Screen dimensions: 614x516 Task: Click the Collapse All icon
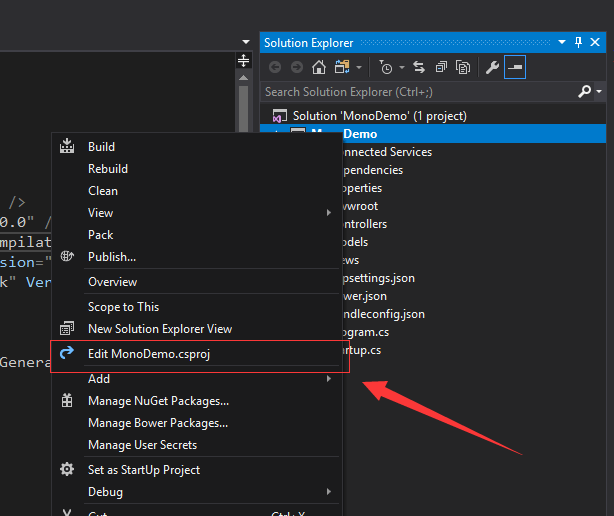click(441, 67)
